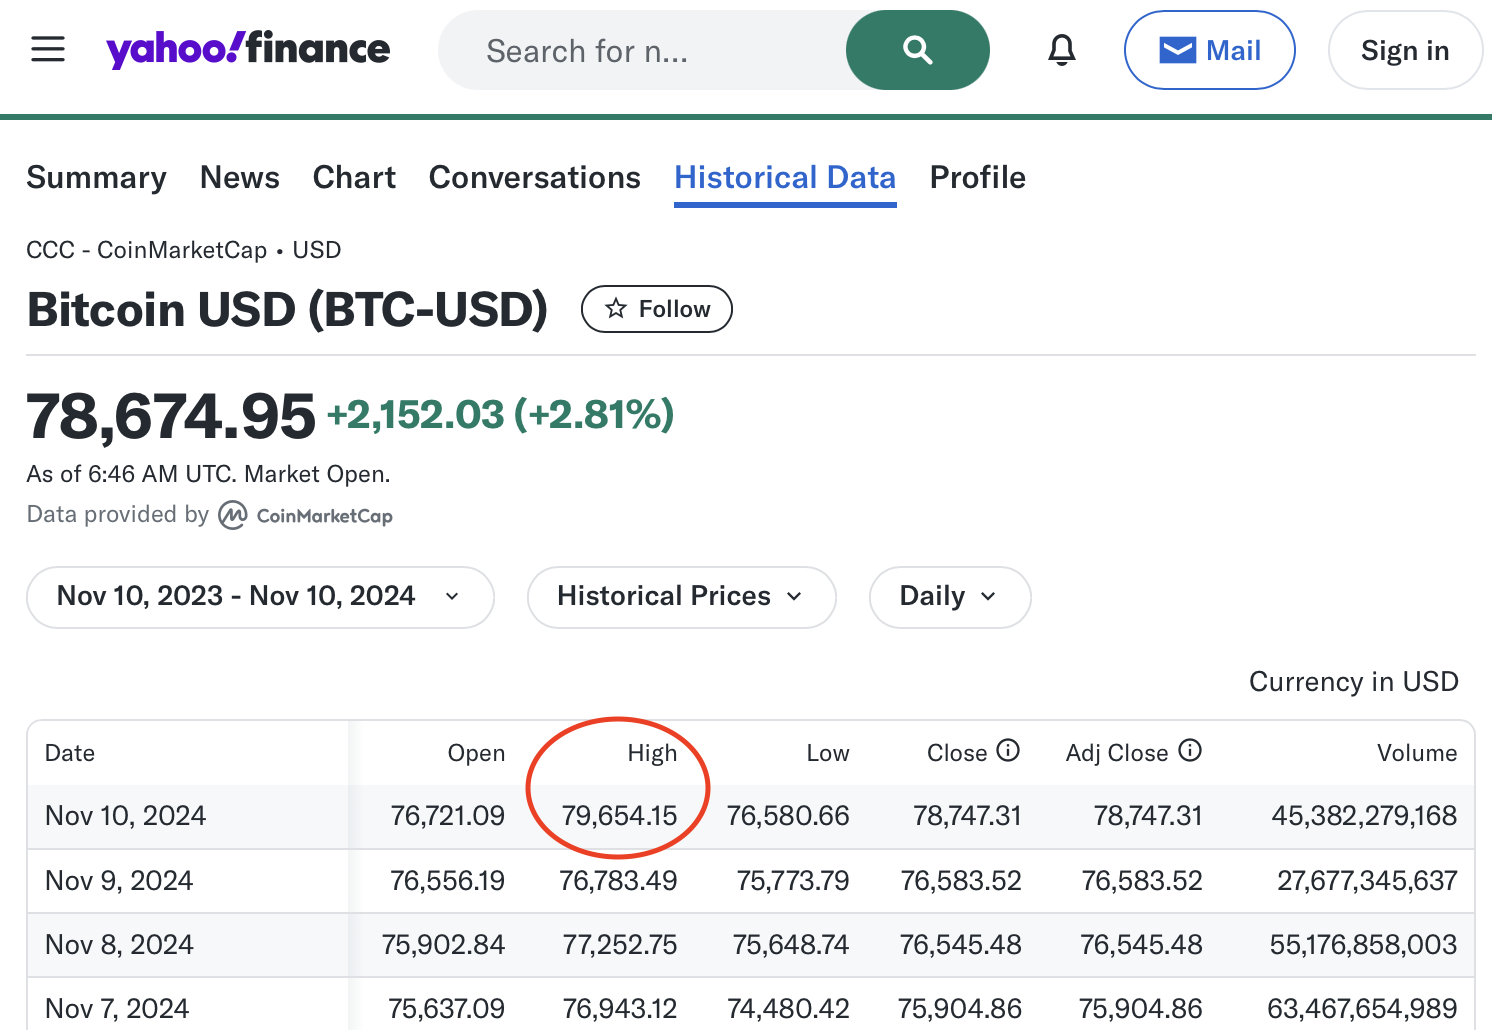Open the Conversations tab

coord(534,177)
